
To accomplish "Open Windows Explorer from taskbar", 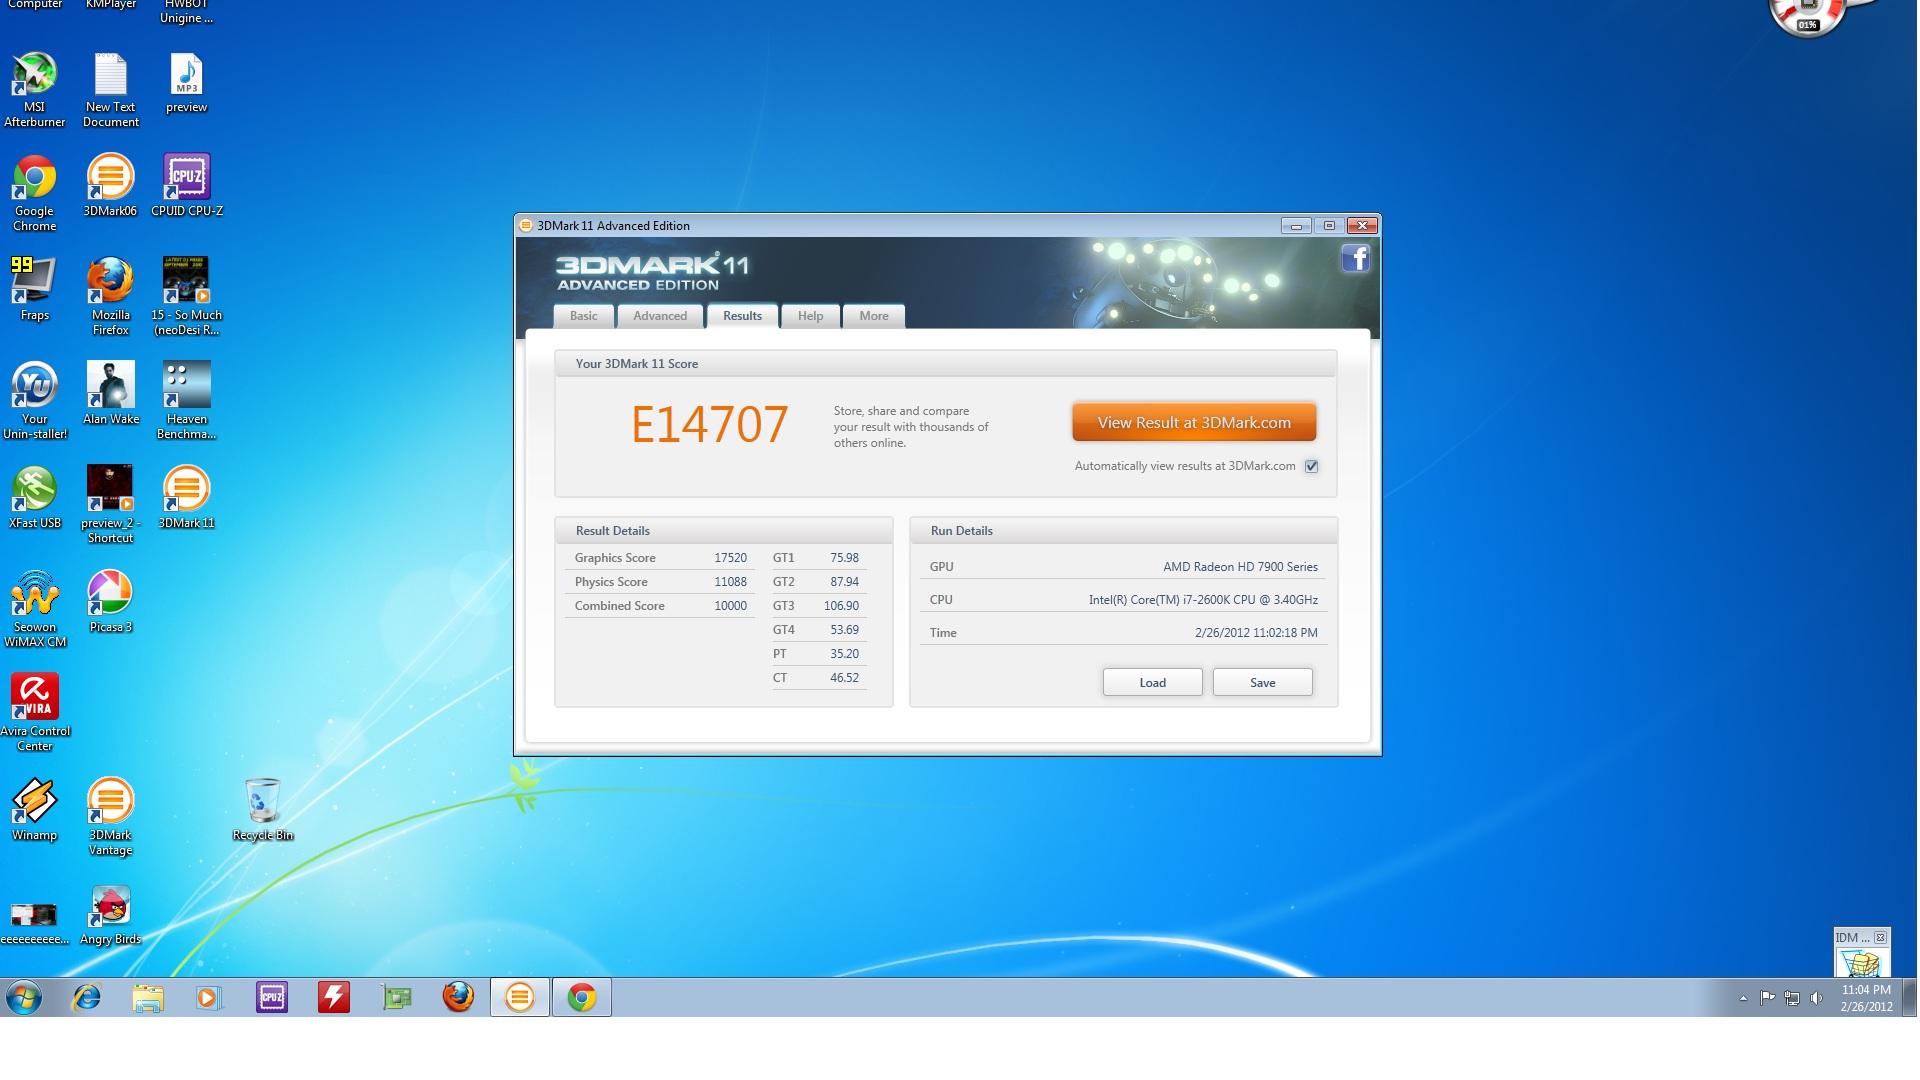I will pos(148,997).
